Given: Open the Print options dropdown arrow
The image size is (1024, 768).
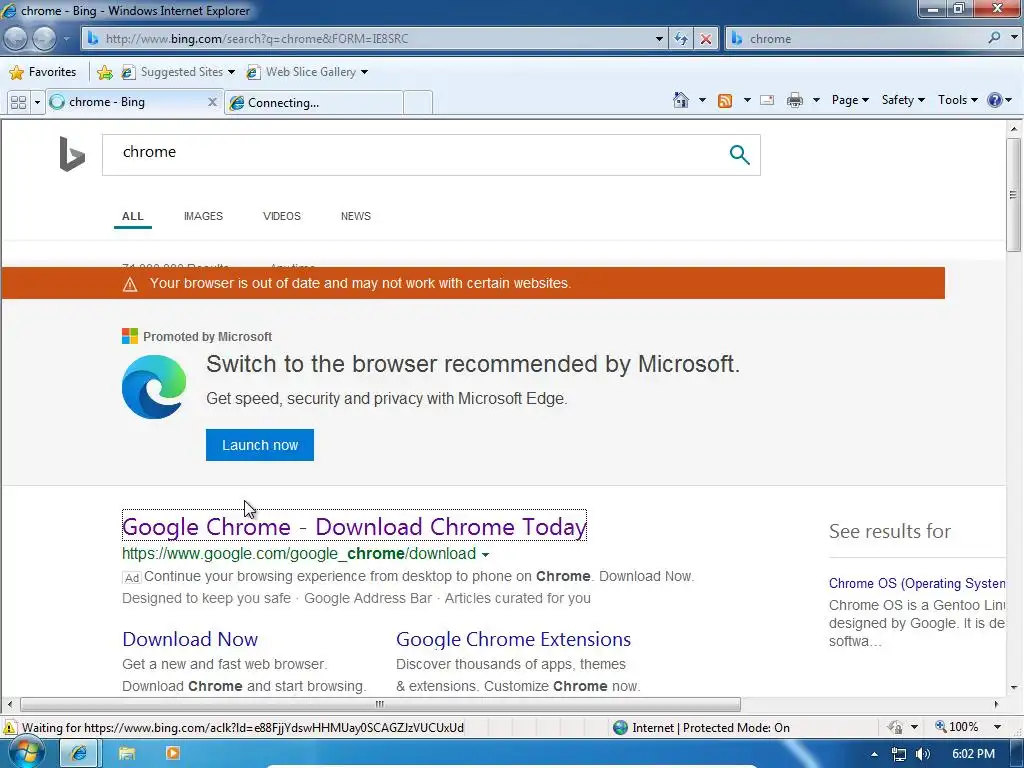Looking at the screenshot, I should tap(816, 100).
